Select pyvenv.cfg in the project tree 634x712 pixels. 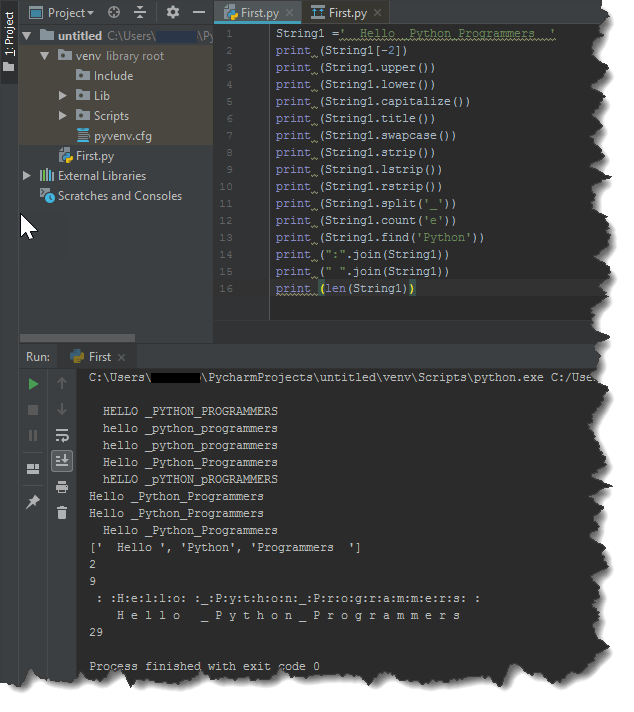coord(122,136)
